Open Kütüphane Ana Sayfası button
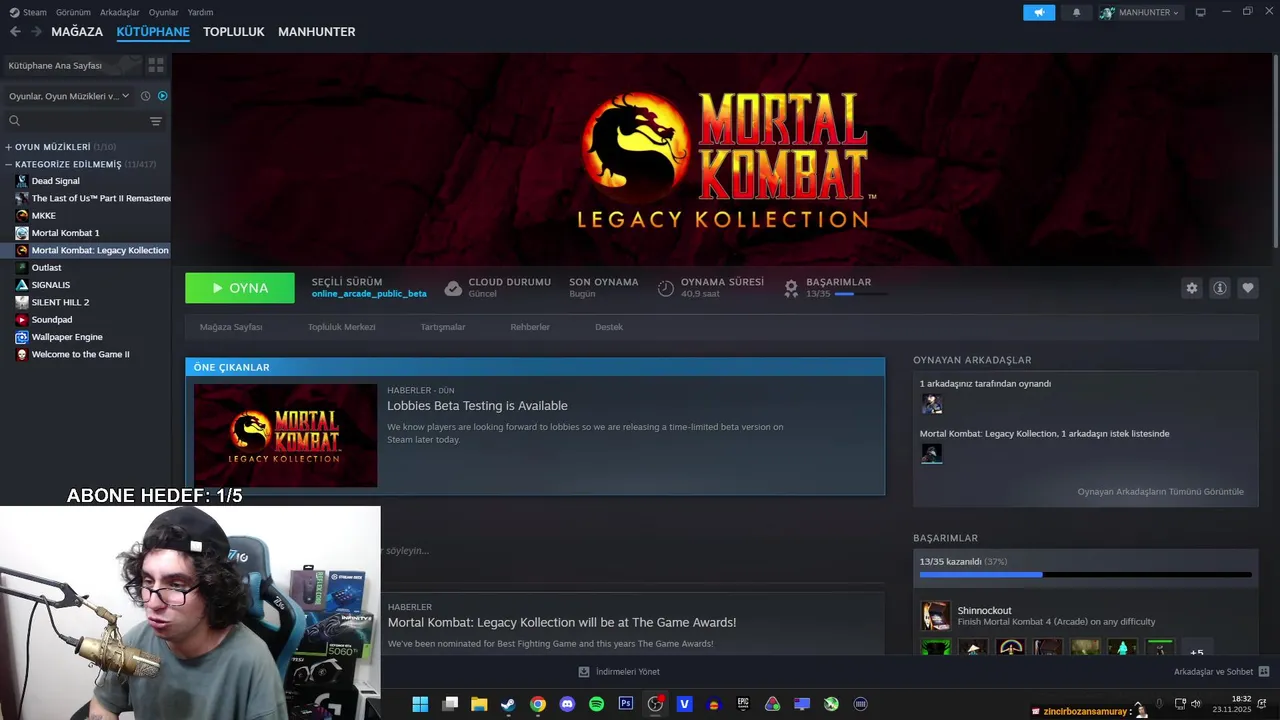Image resolution: width=1280 pixels, height=720 pixels. coord(71,65)
